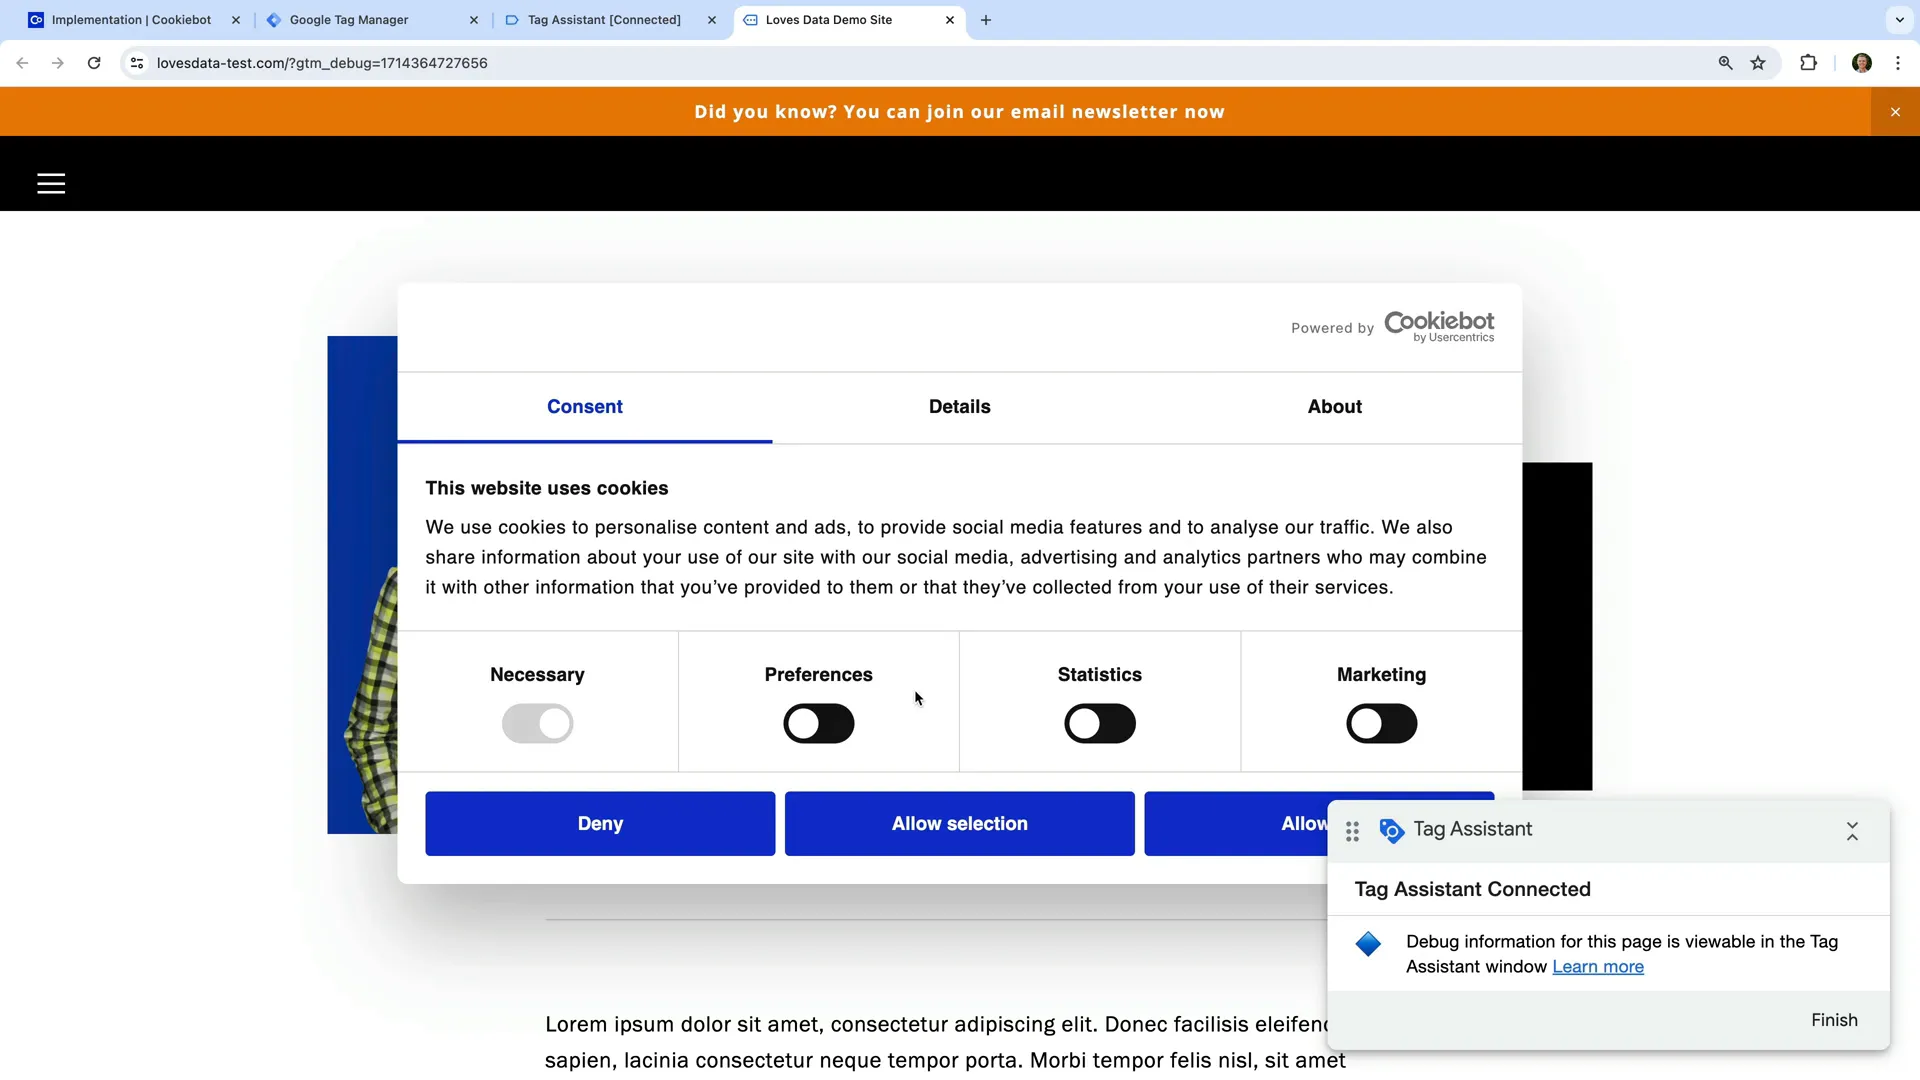Open the tab search dropdown
This screenshot has height=1080, width=1920.
click(1897, 19)
